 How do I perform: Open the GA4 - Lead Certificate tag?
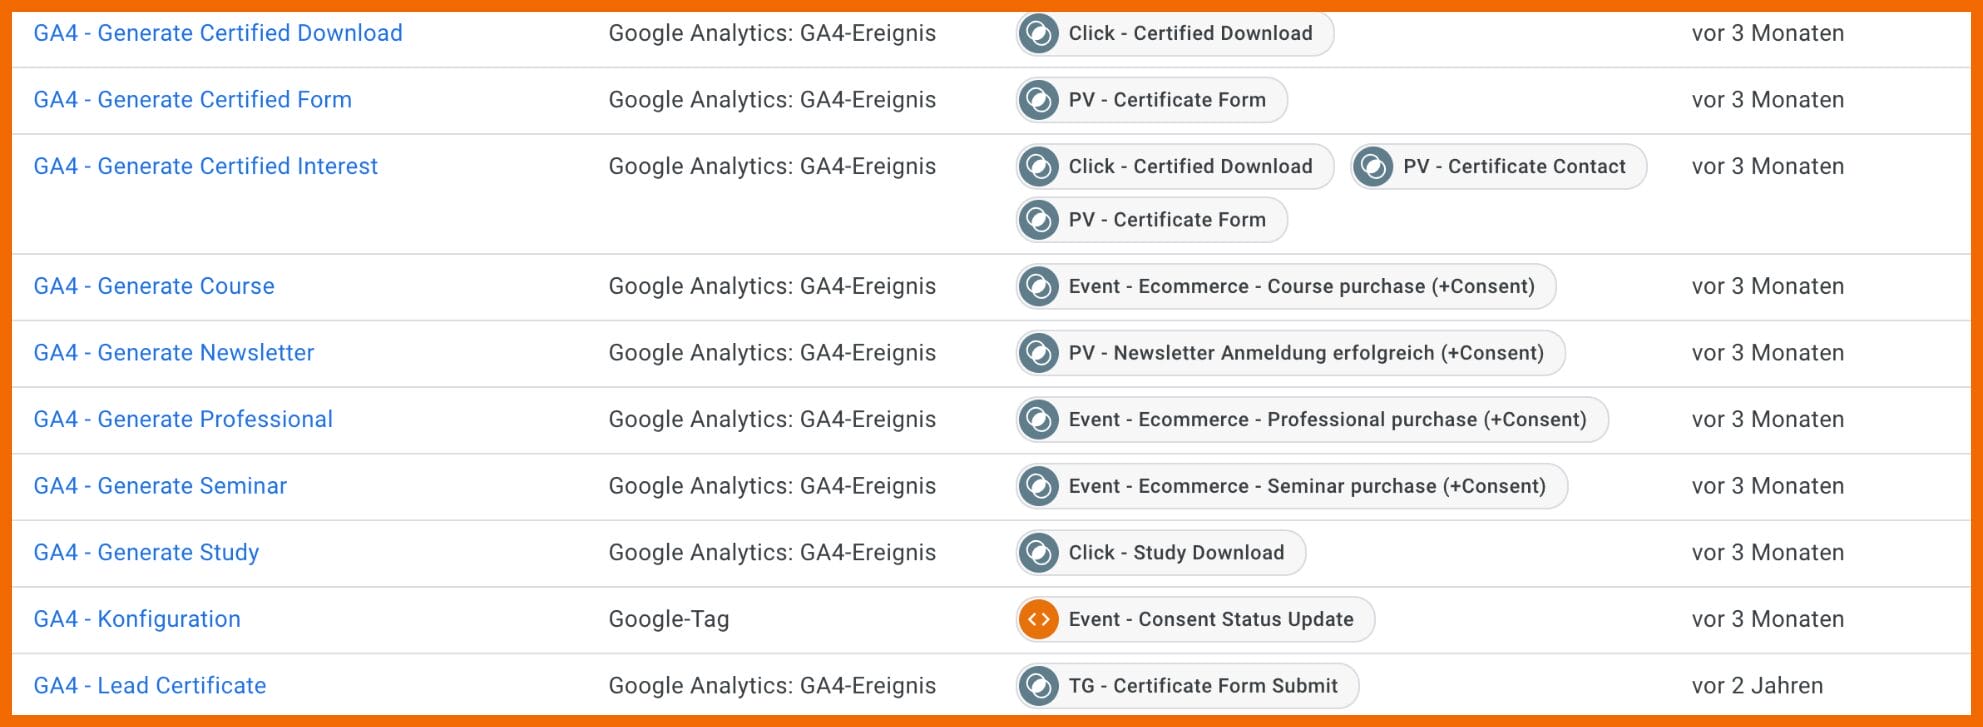click(150, 686)
